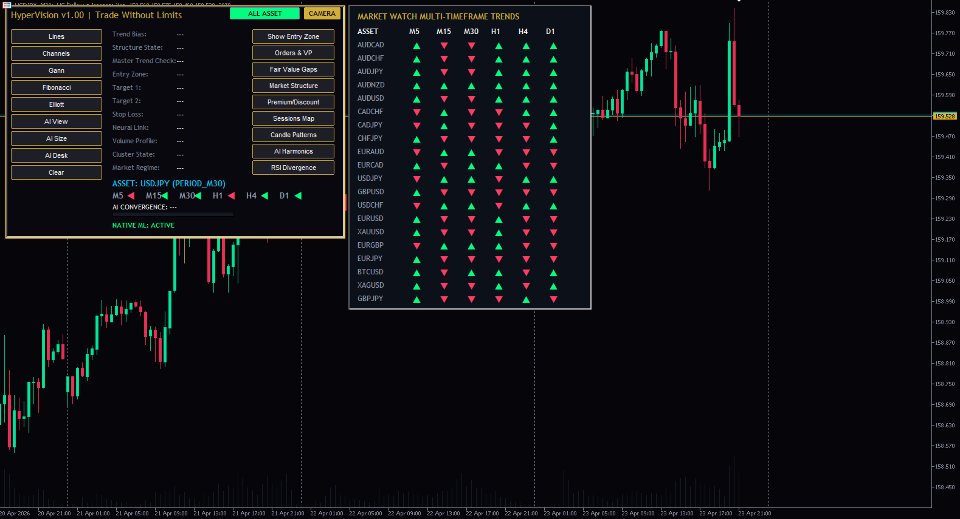Select the GBPJPY row label

coord(370,299)
